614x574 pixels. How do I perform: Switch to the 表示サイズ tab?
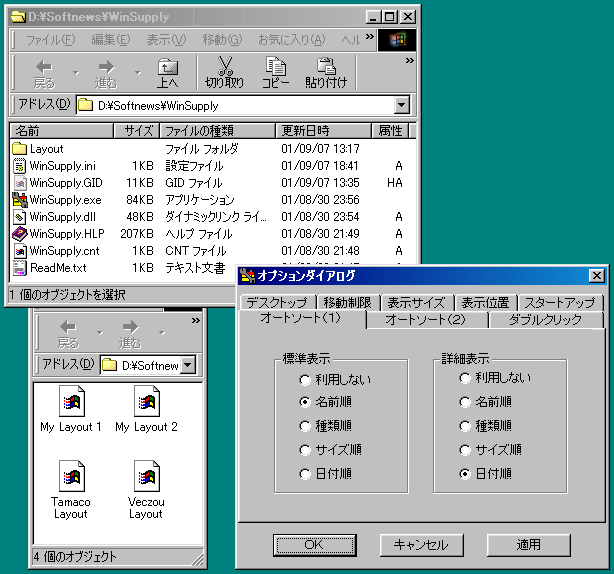click(x=416, y=302)
